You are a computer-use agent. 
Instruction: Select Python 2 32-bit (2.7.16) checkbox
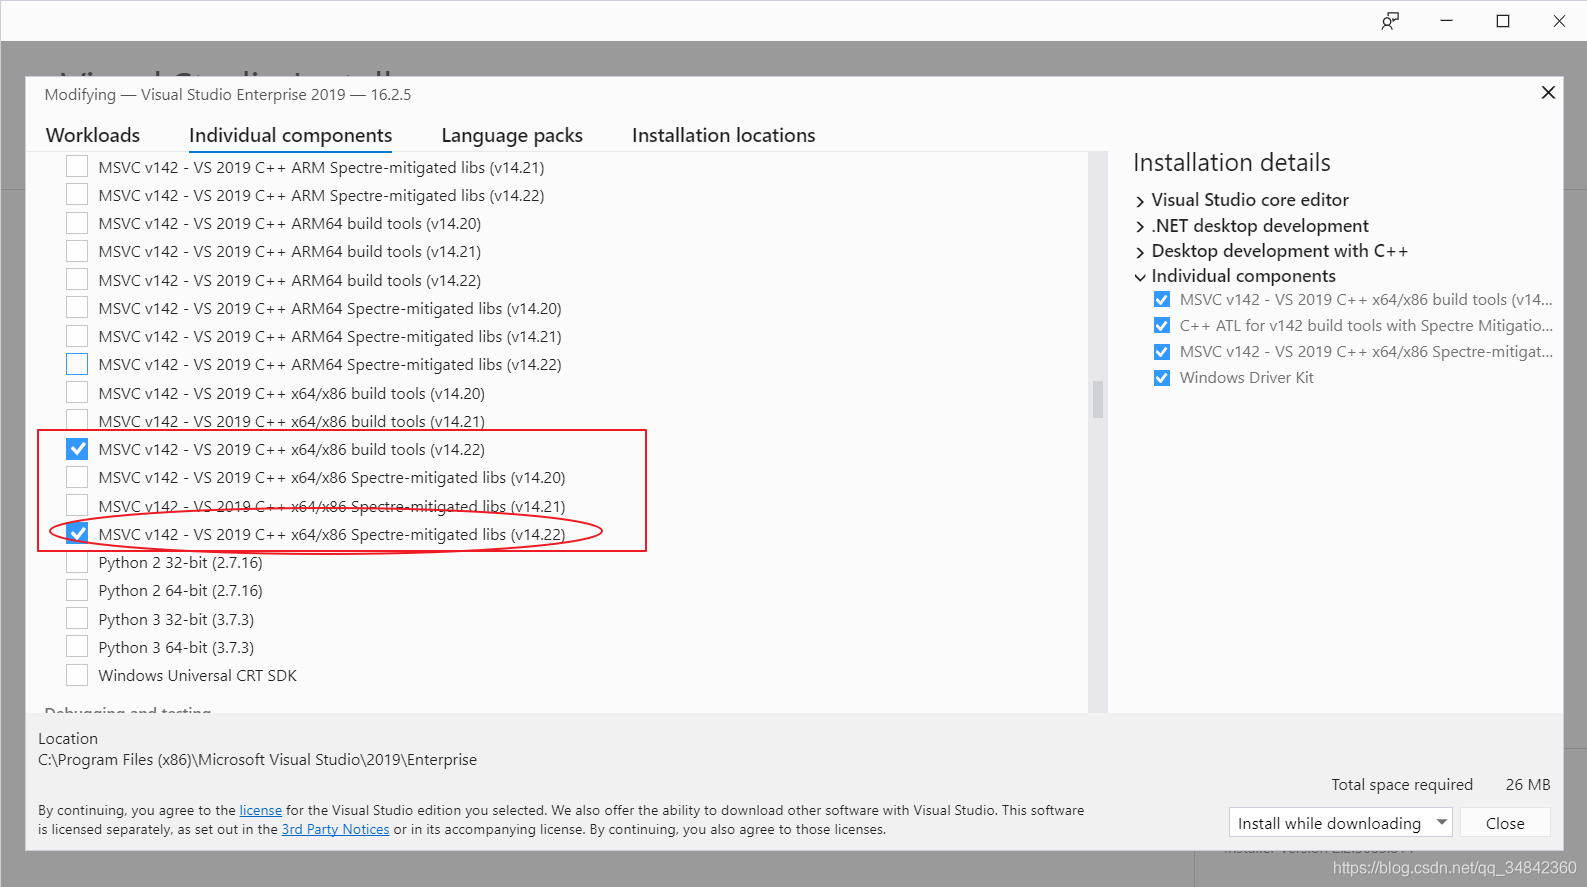pyautogui.click(x=77, y=563)
